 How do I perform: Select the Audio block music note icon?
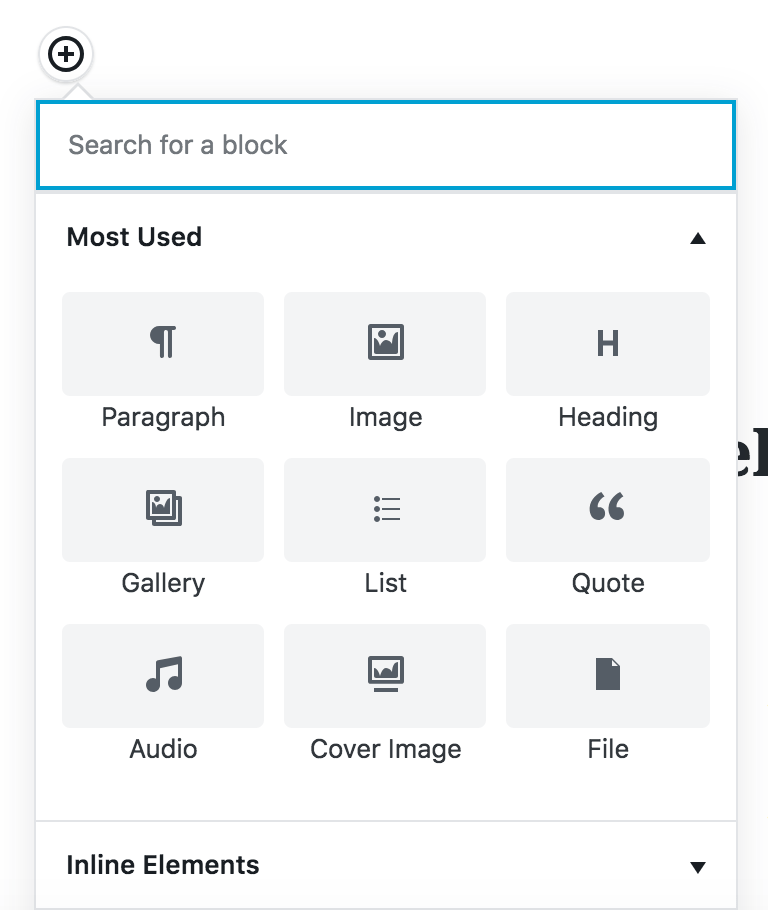[x=163, y=675]
